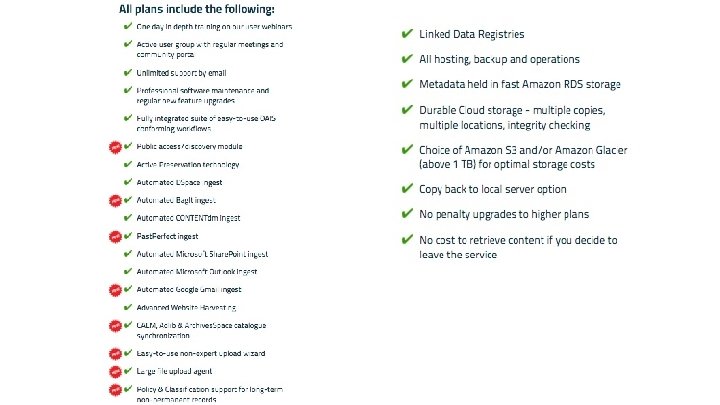Click the checkmark next to Unlimited support by email
This screenshot has height=405, width=720.
[x=128, y=73]
